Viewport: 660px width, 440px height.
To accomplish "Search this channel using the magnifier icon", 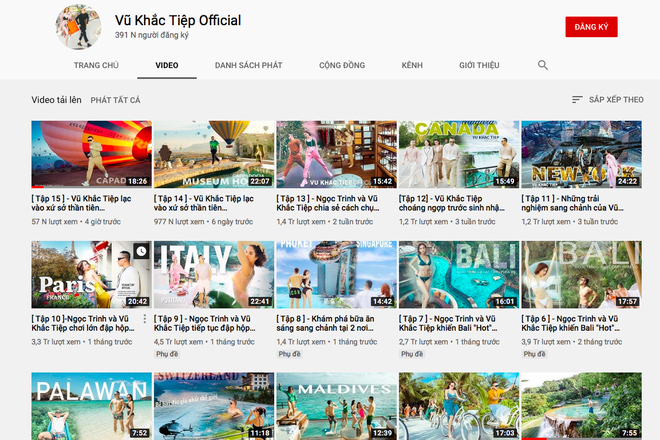I will [x=543, y=65].
